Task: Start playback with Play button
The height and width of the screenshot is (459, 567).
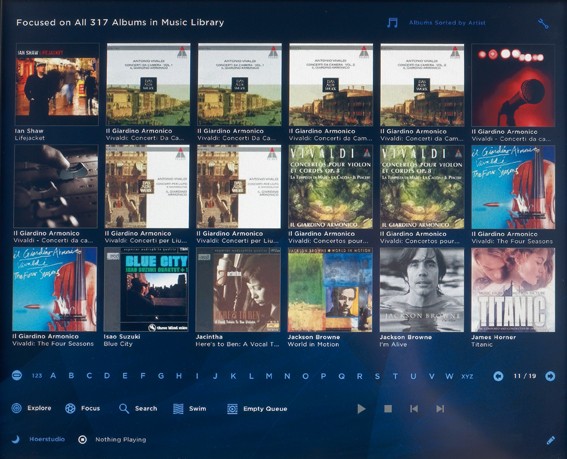Action: (361, 409)
